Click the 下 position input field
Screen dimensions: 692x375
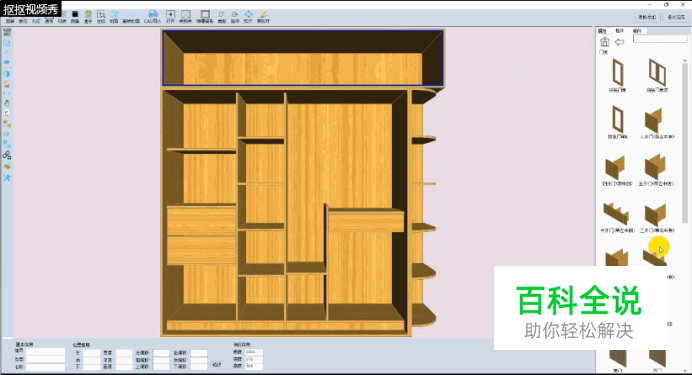(92, 367)
